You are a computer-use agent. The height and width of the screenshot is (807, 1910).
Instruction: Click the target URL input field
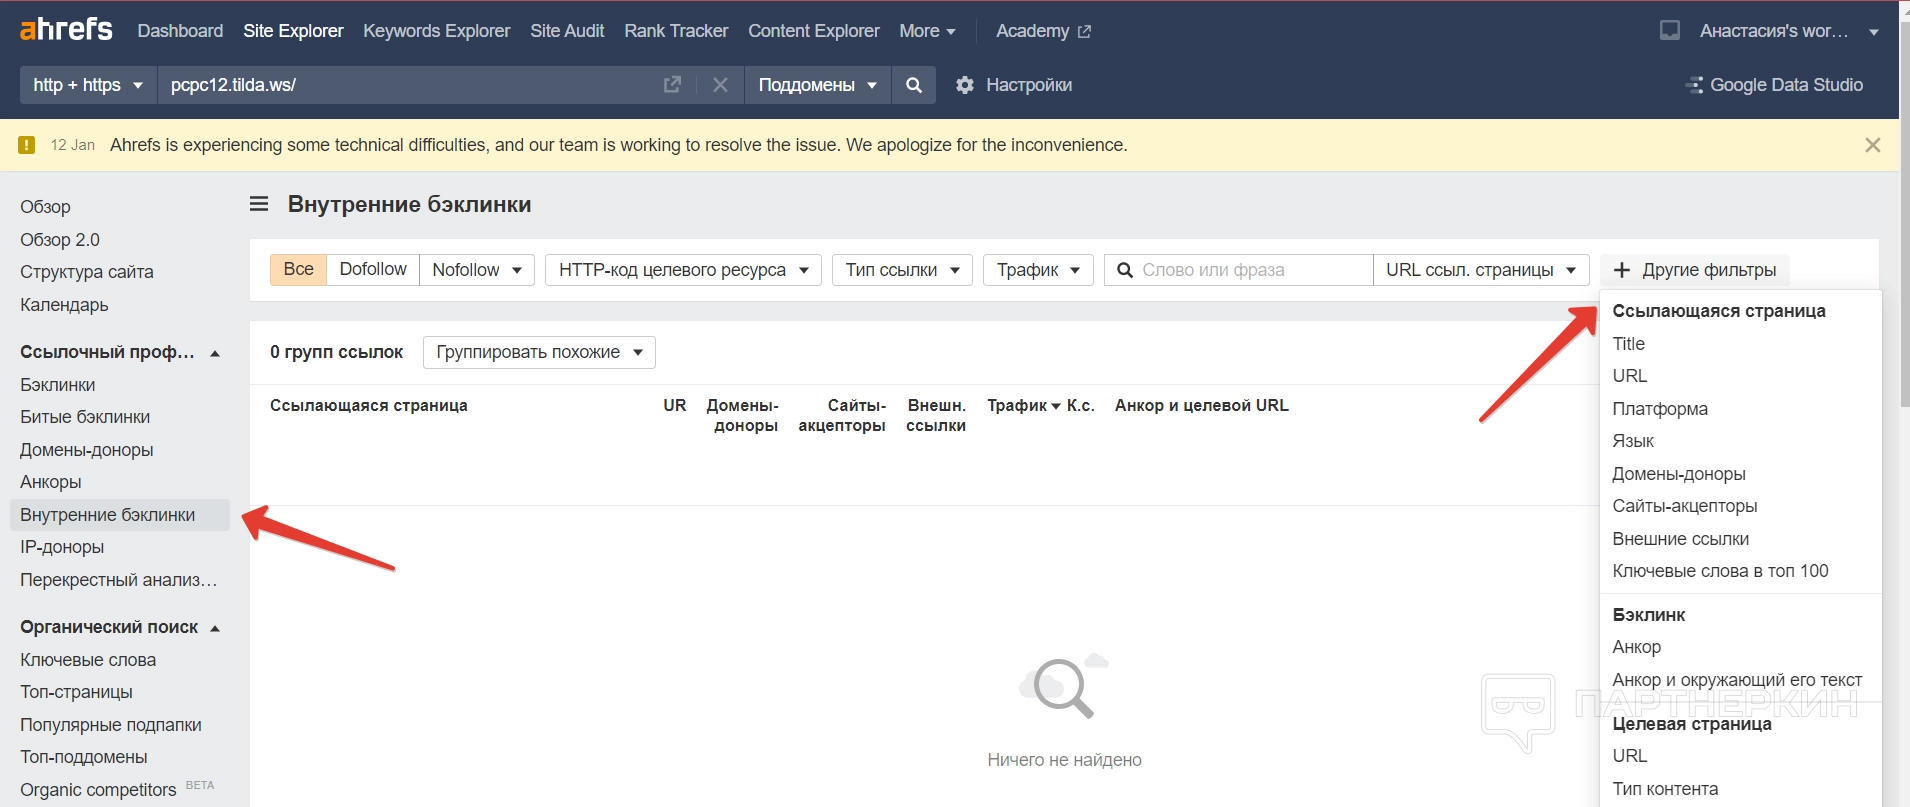coord(408,85)
